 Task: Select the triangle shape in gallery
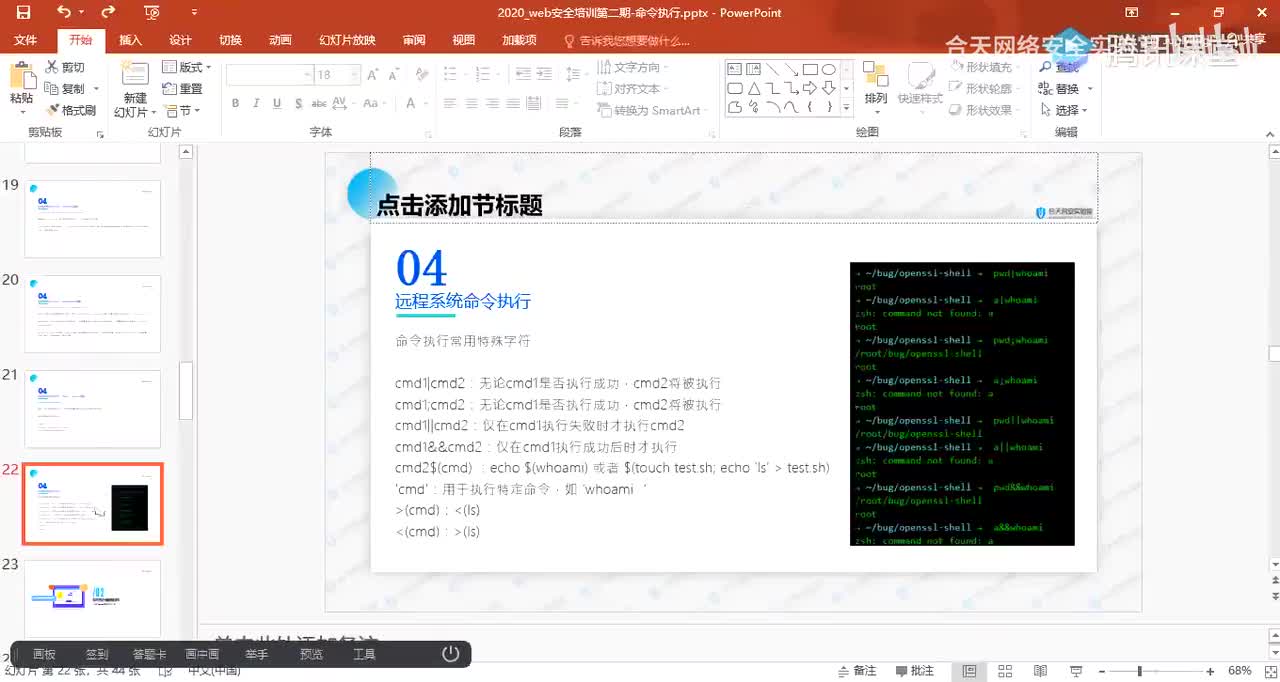coord(754,88)
